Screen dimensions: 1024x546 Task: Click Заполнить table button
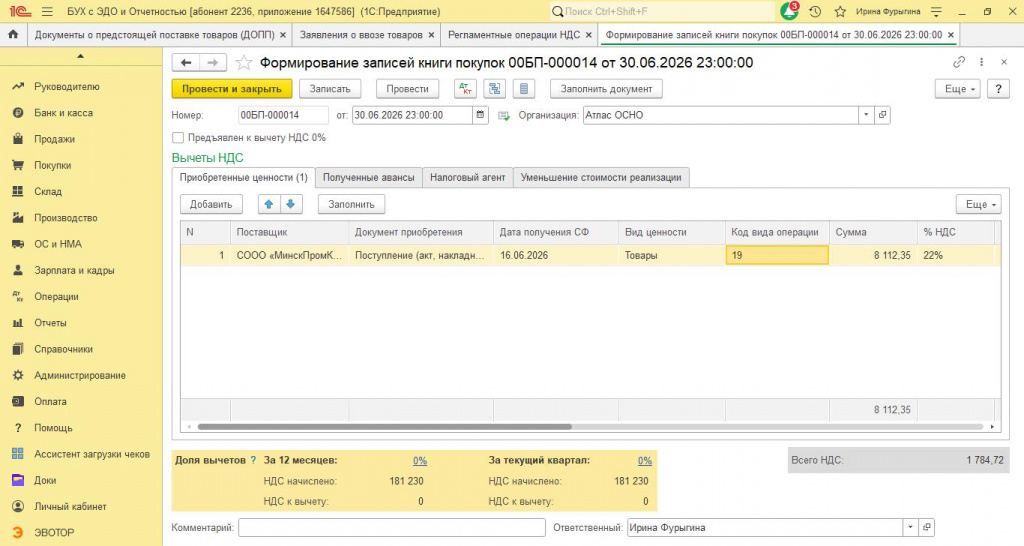click(351, 204)
